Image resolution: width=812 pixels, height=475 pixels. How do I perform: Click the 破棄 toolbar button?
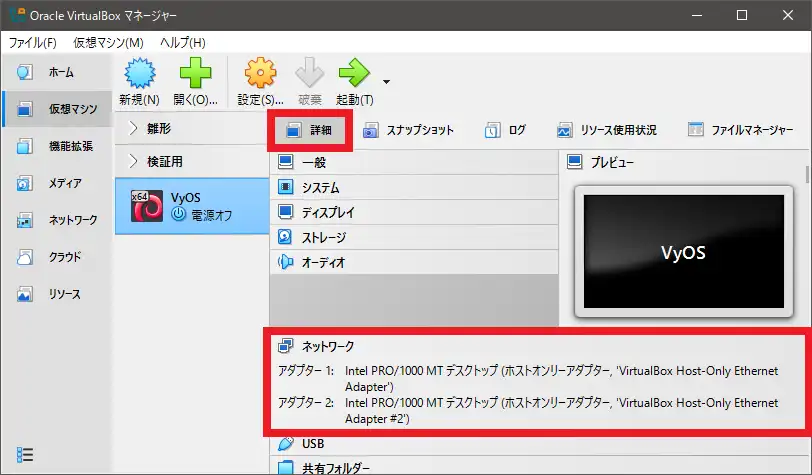pyautogui.click(x=310, y=82)
